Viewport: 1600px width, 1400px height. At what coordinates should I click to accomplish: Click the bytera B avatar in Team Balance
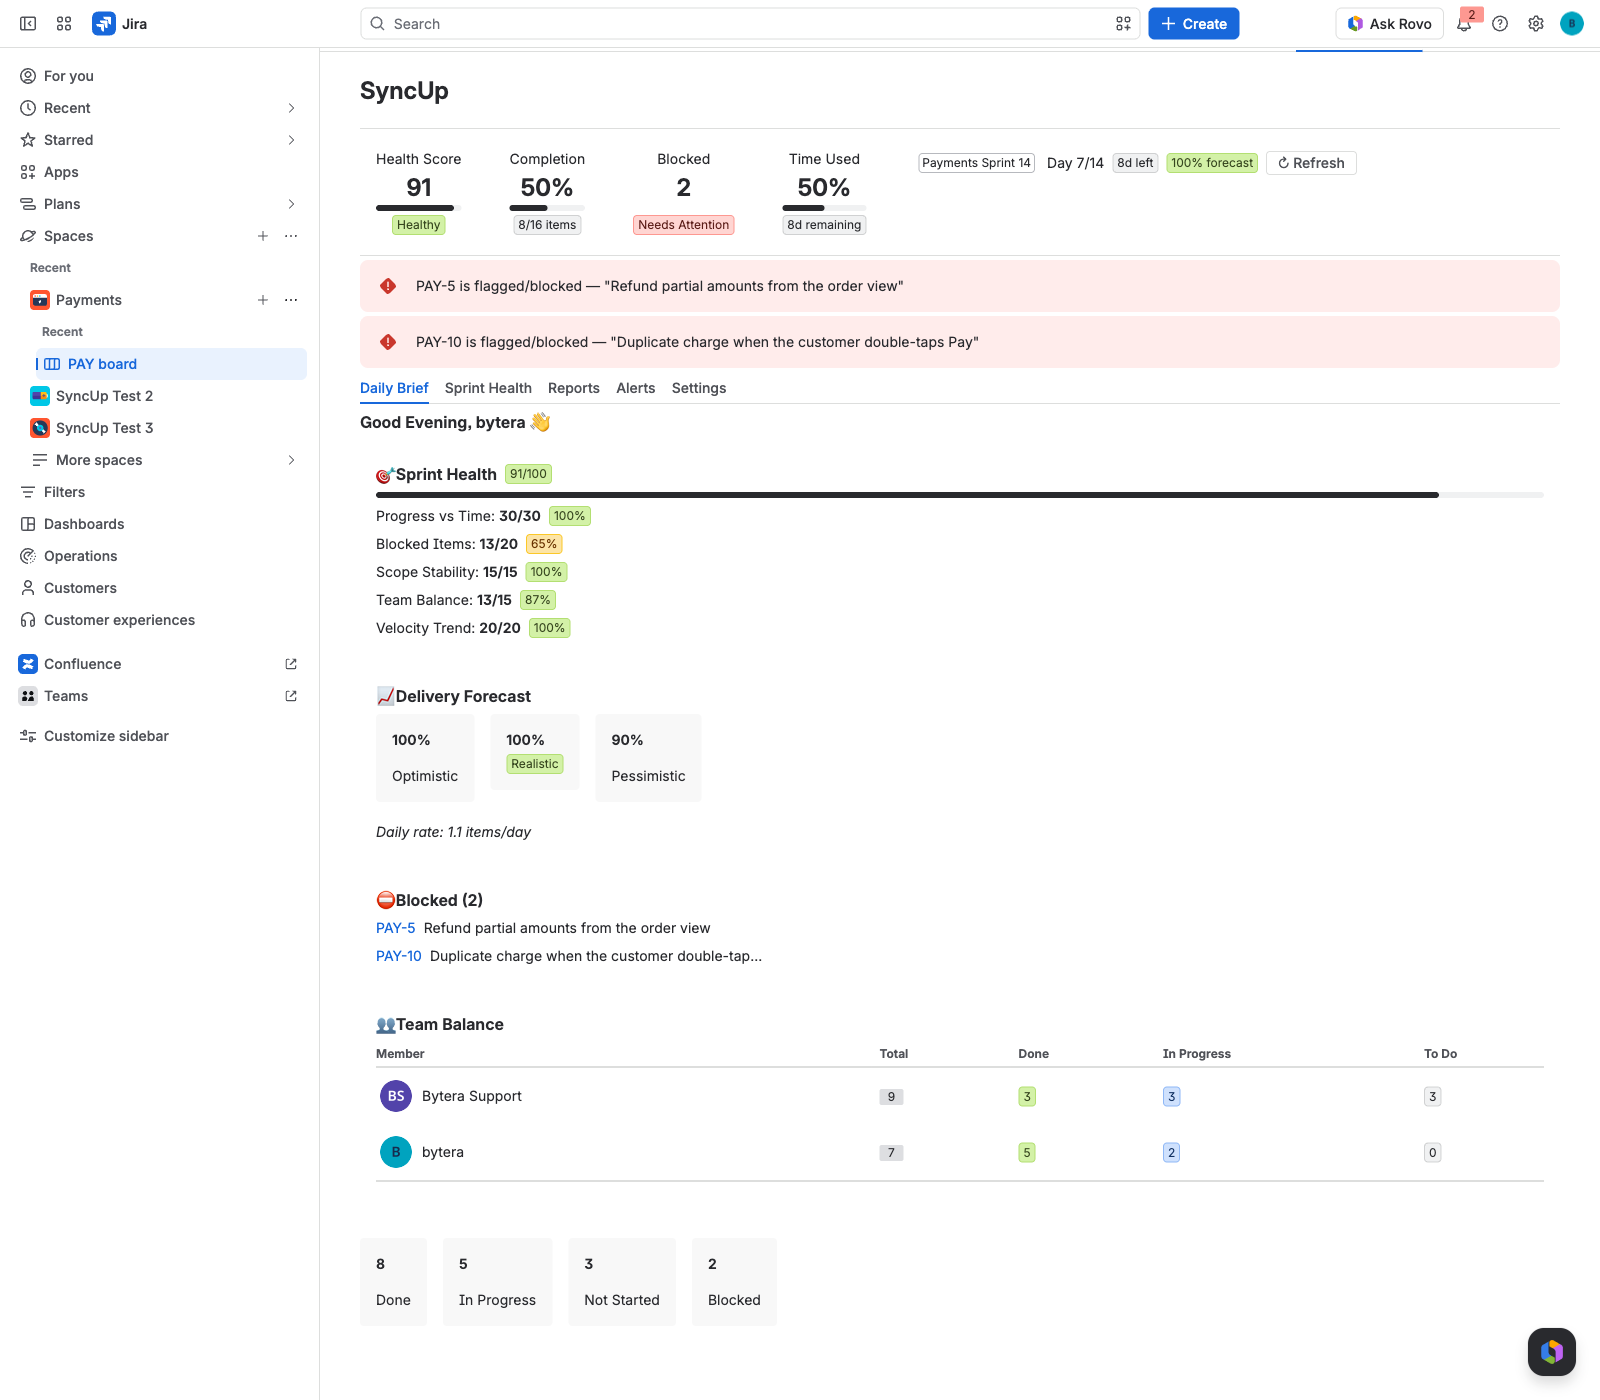[396, 1152]
